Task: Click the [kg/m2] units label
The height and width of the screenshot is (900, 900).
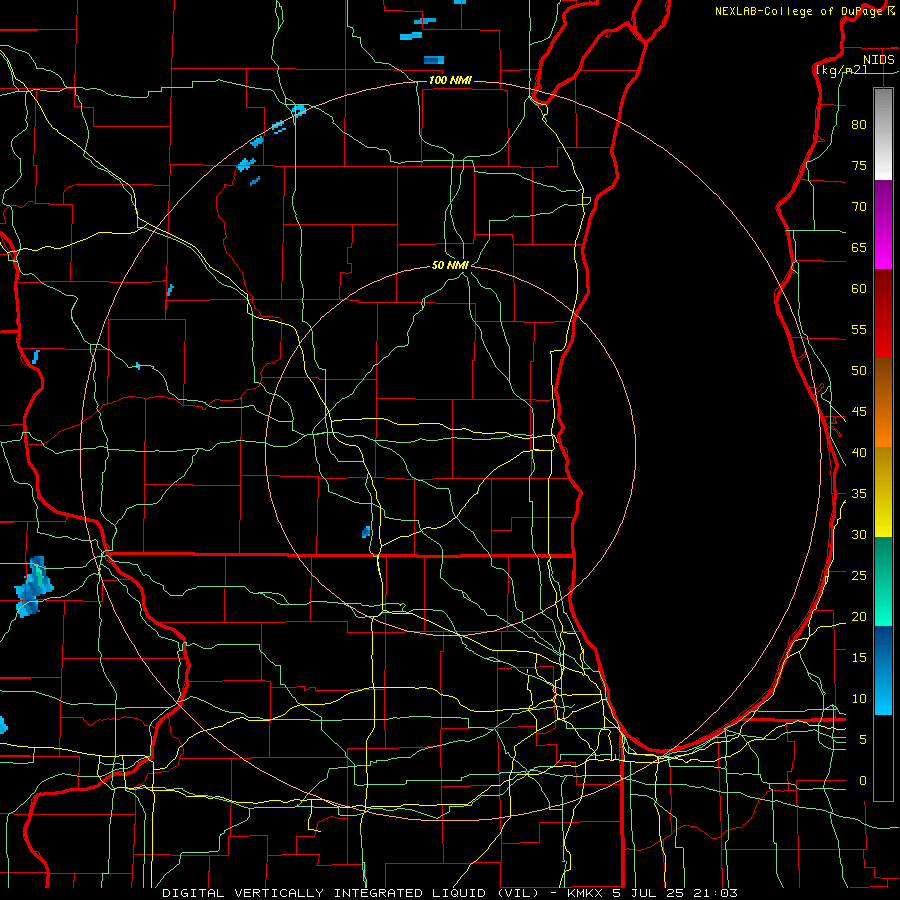Action: tap(841, 69)
